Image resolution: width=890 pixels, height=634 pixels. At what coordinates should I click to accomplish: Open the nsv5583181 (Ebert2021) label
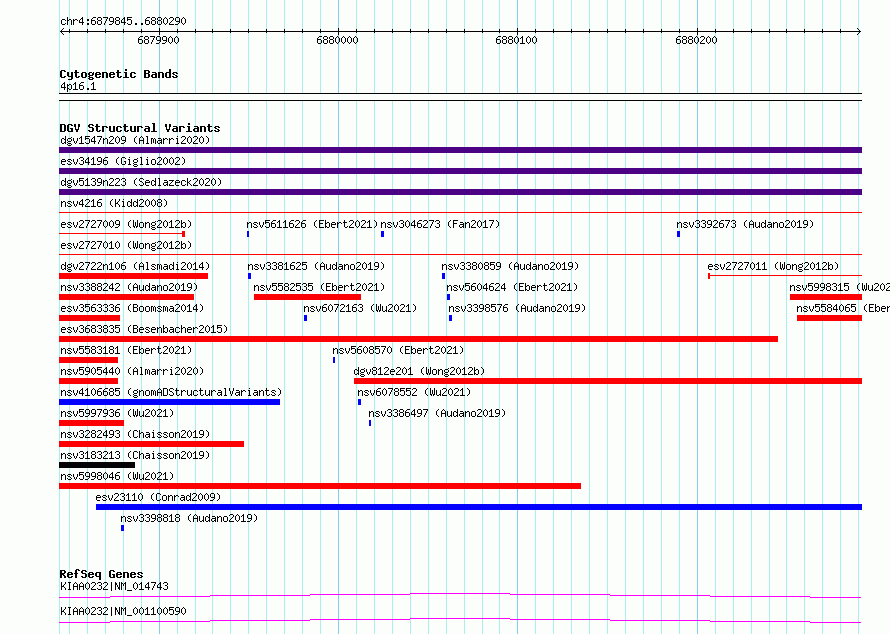[126, 350]
